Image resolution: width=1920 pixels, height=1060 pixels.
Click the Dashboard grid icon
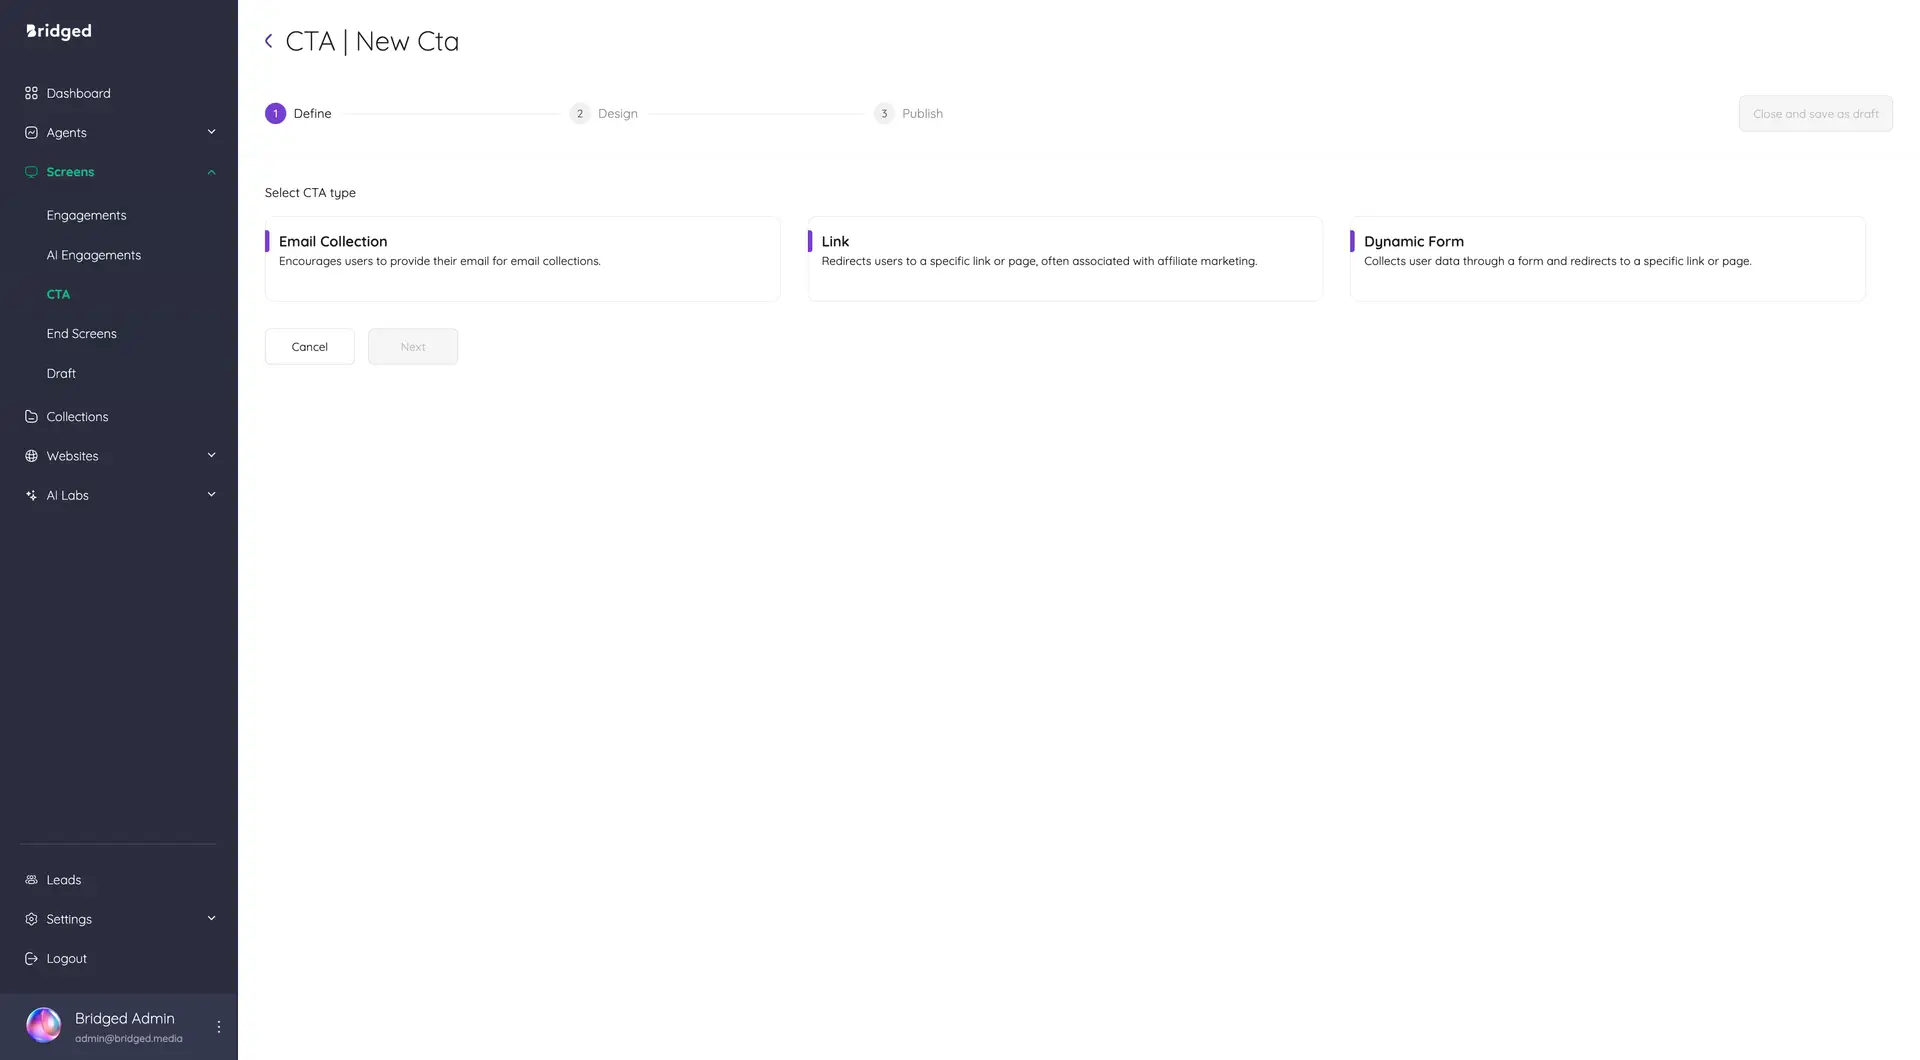click(31, 93)
